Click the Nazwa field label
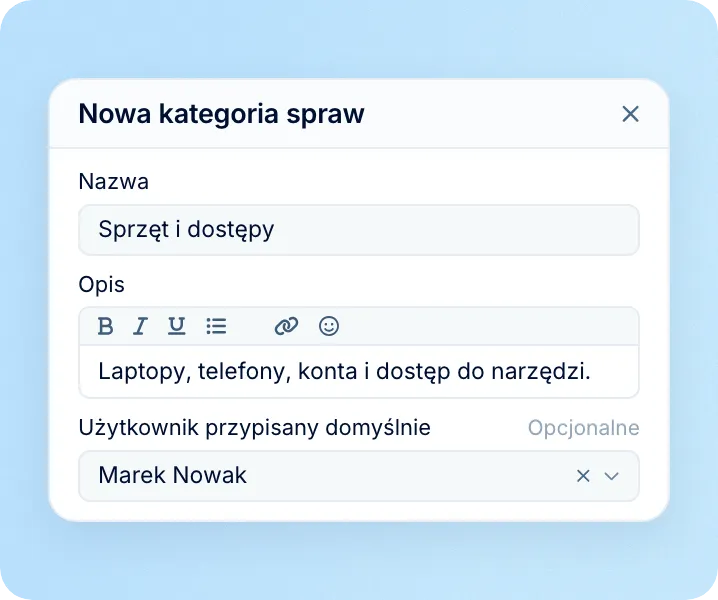Screen dimensions: 718x600 (x=114, y=181)
